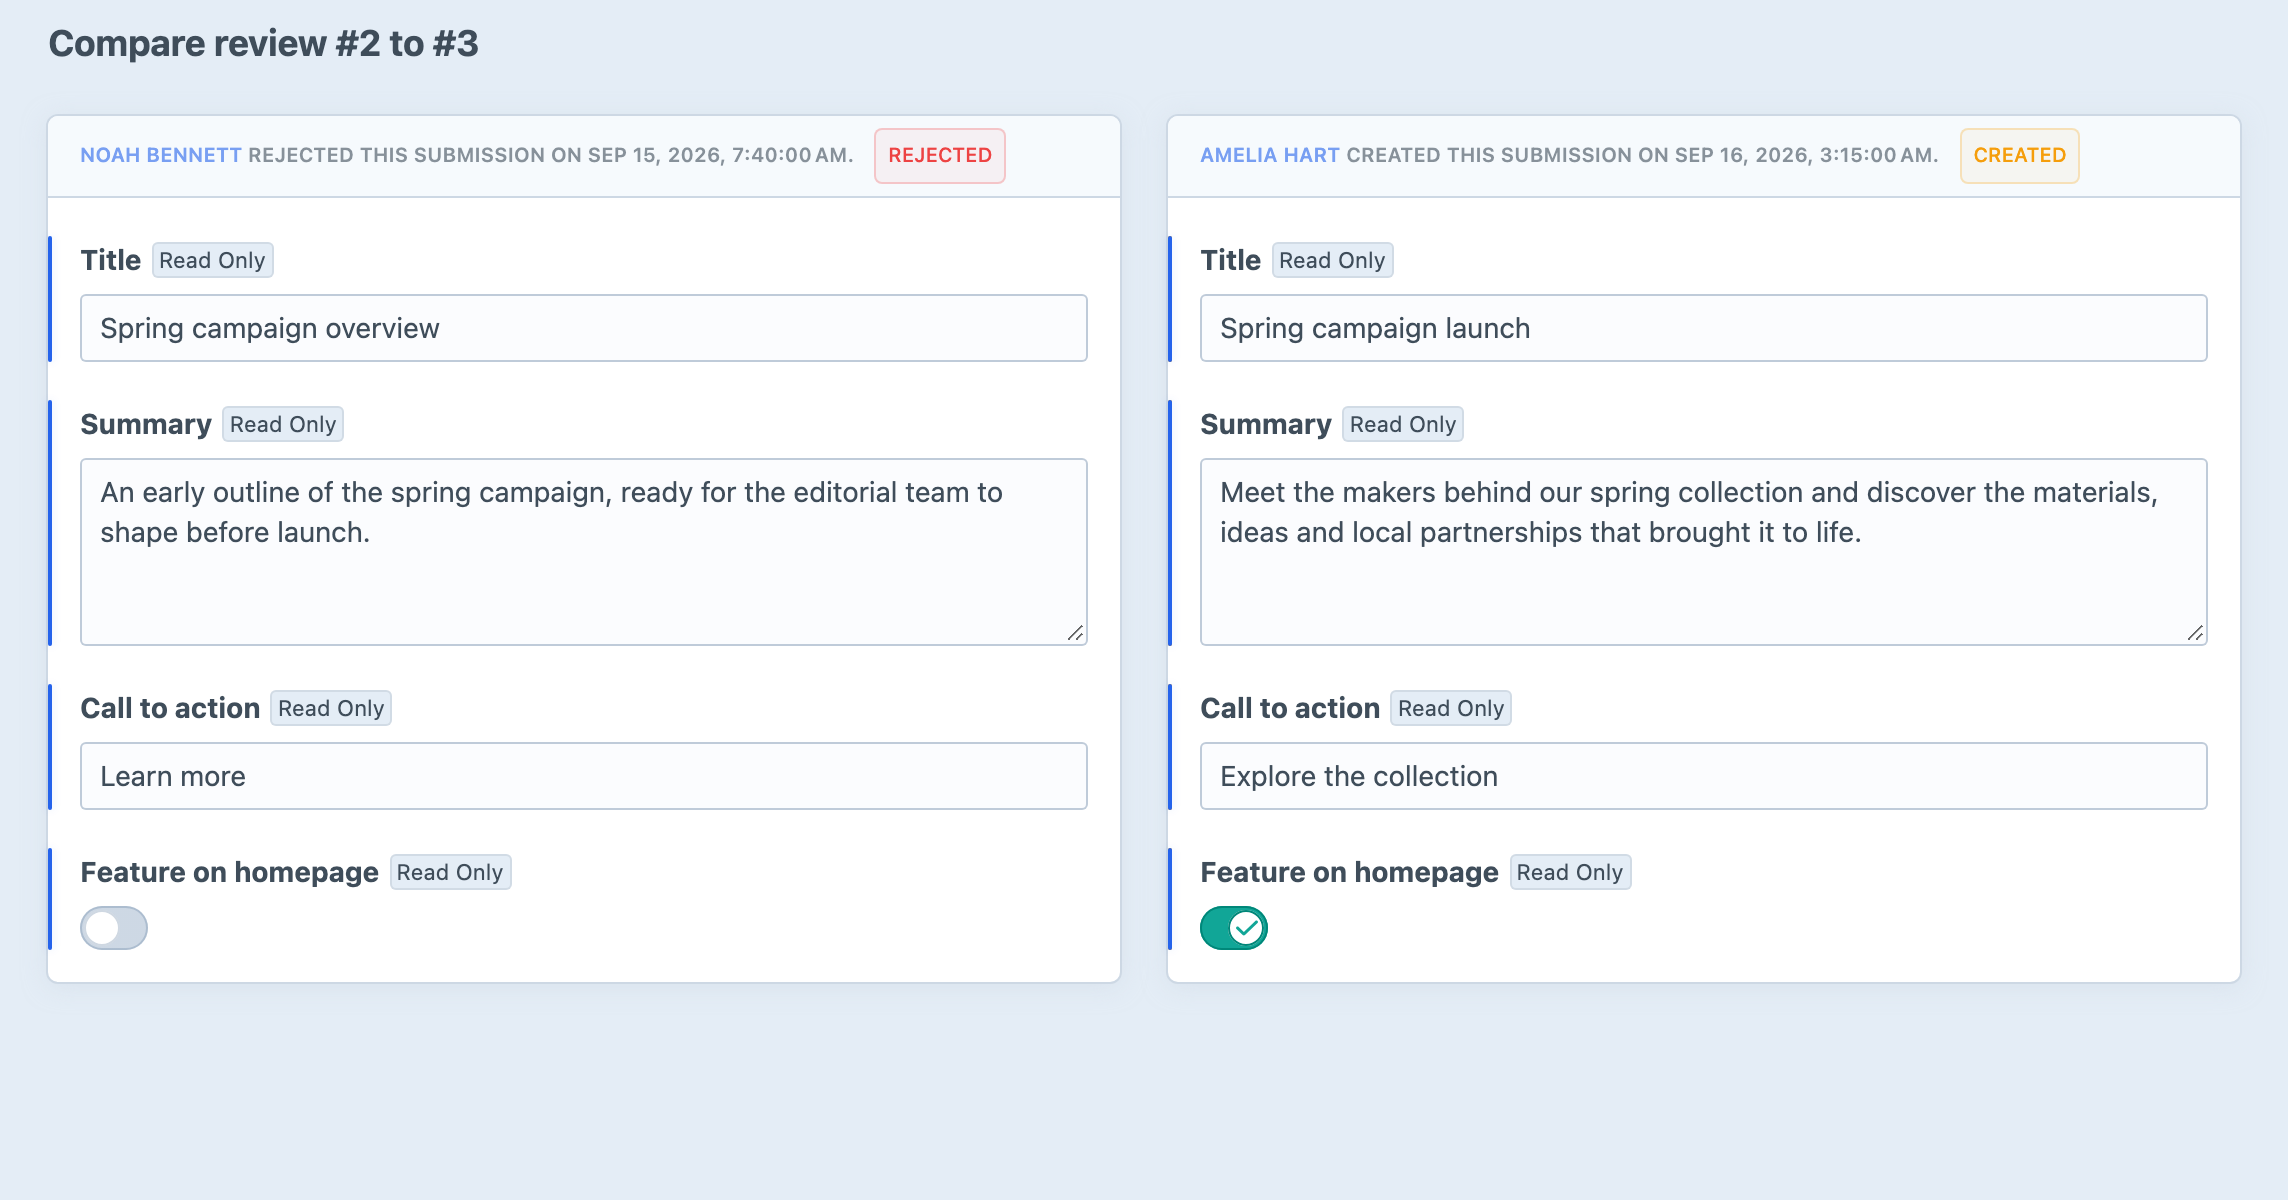Click the Call to action label in created panel
Viewport: 2288px width, 1200px height.
(1290, 708)
